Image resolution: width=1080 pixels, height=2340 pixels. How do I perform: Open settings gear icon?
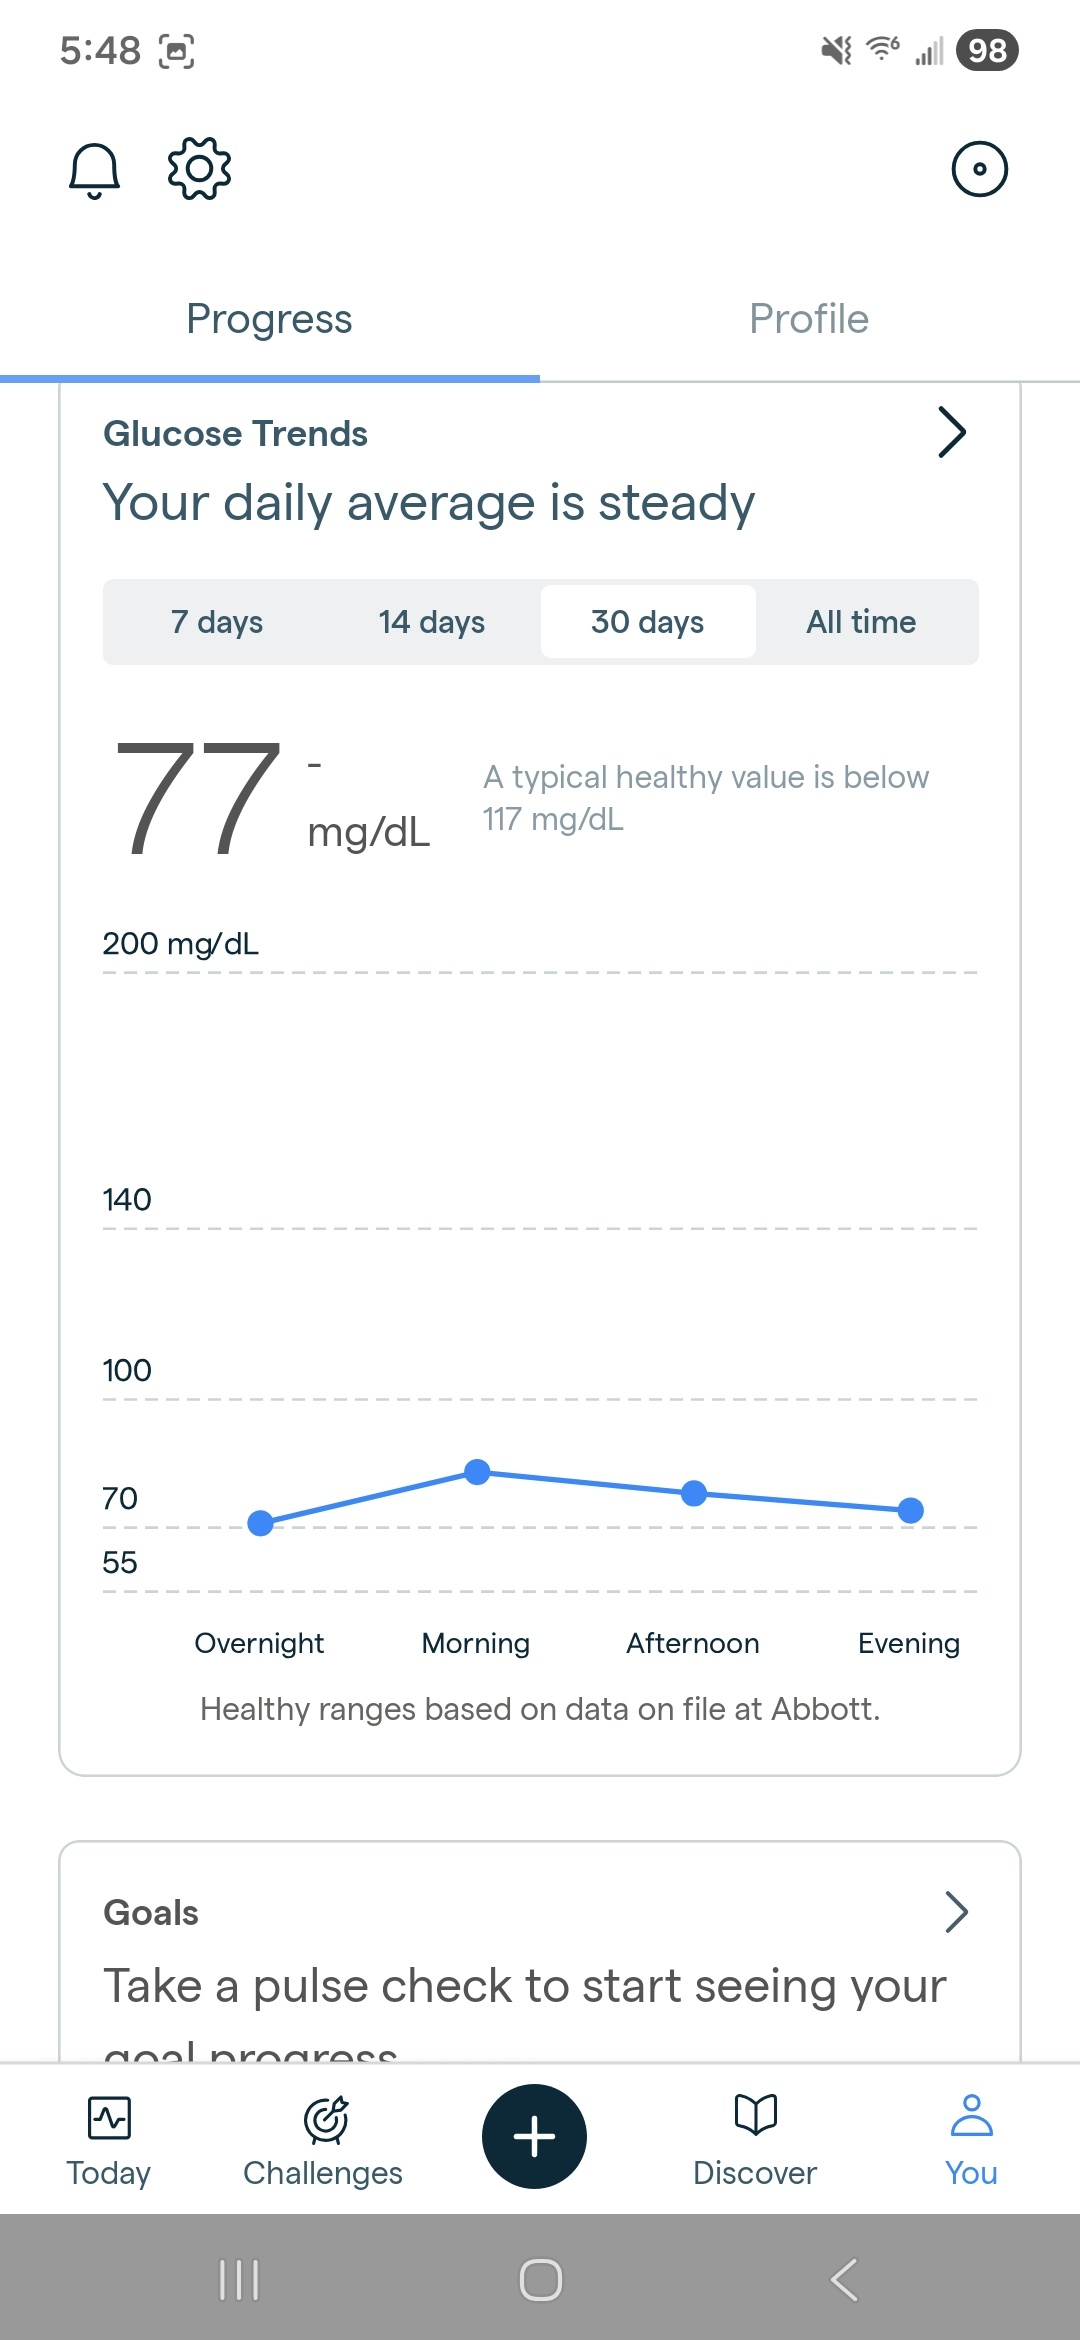199,169
